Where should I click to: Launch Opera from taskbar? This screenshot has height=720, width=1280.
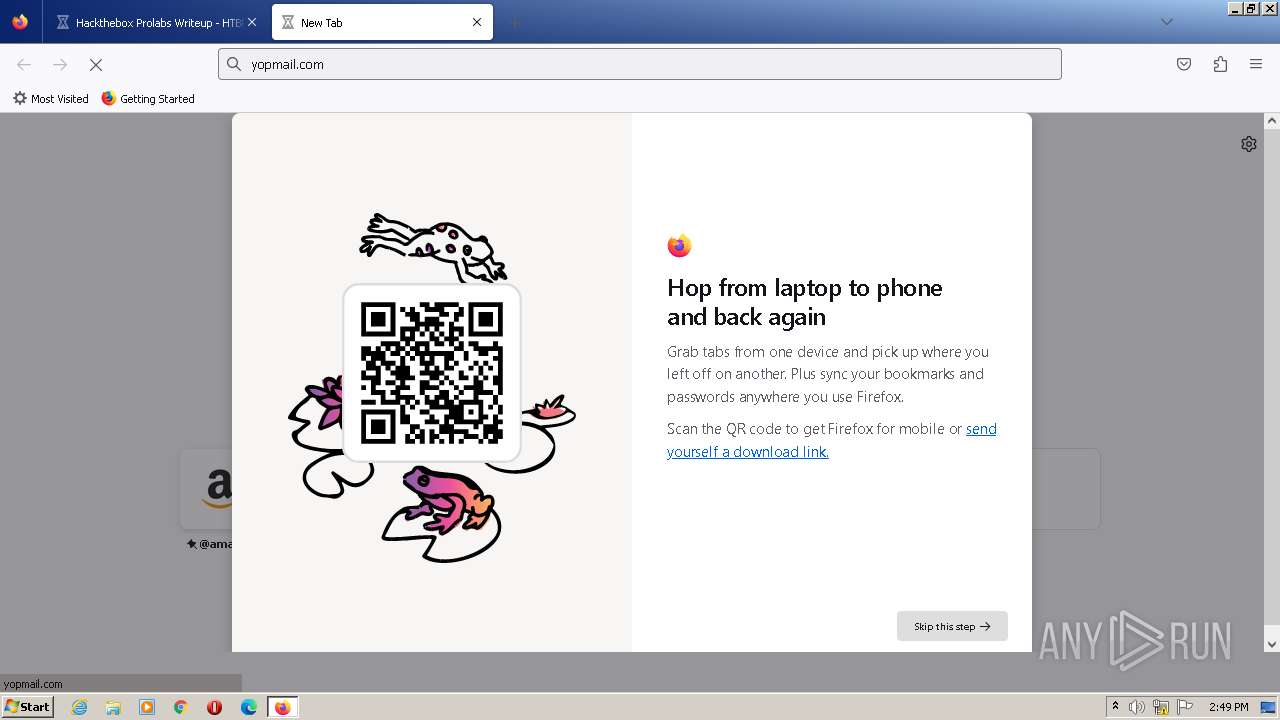(214, 707)
